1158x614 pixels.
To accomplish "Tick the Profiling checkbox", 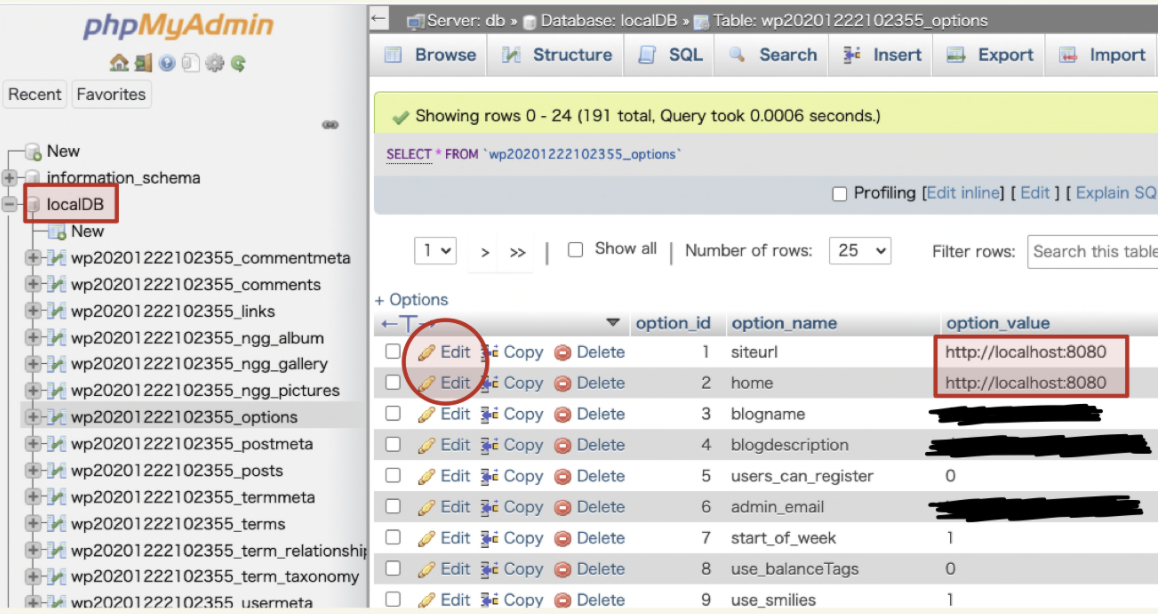I will (x=839, y=194).
